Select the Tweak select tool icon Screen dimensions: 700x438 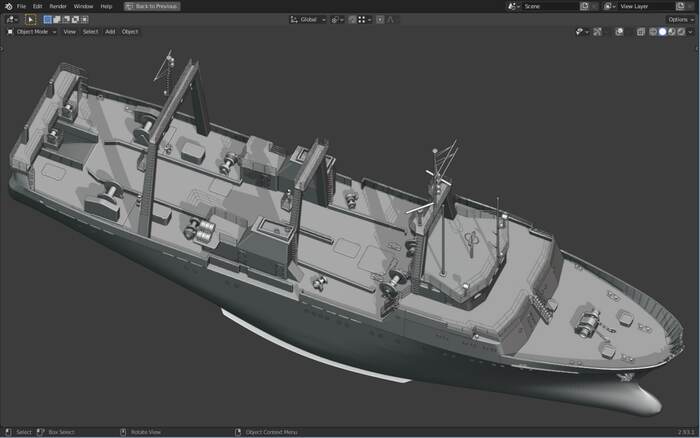click(x=30, y=19)
